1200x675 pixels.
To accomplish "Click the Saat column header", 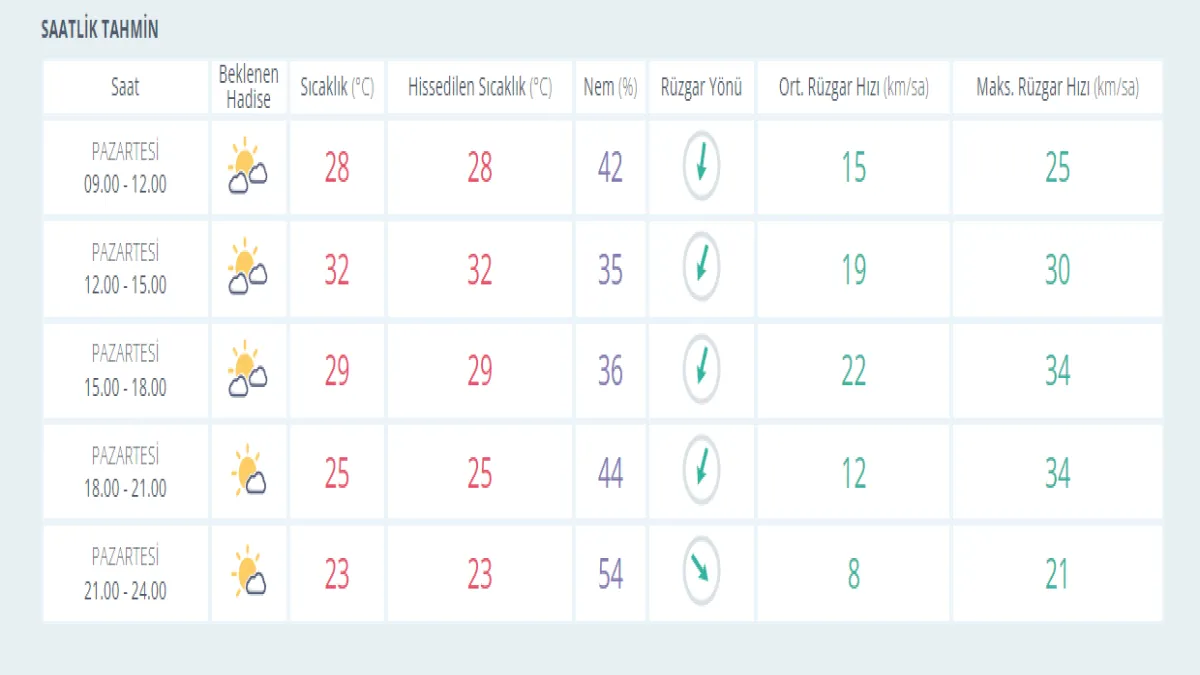I will point(125,87).
